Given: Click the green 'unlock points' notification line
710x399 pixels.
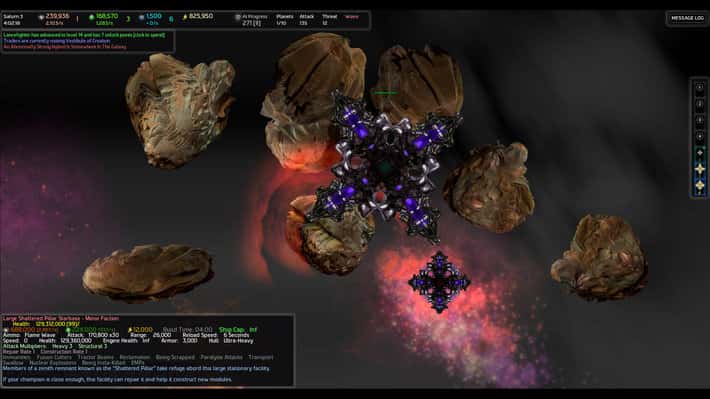Looking at the screenshot, I should click(84, 35).
